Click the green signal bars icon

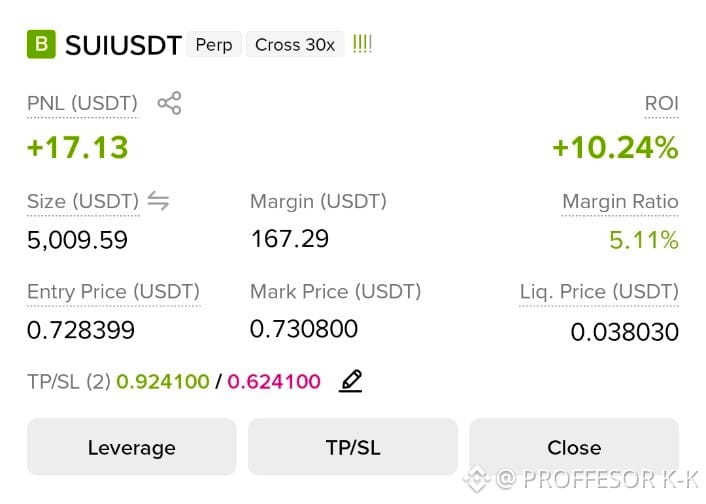coord(362,44)
